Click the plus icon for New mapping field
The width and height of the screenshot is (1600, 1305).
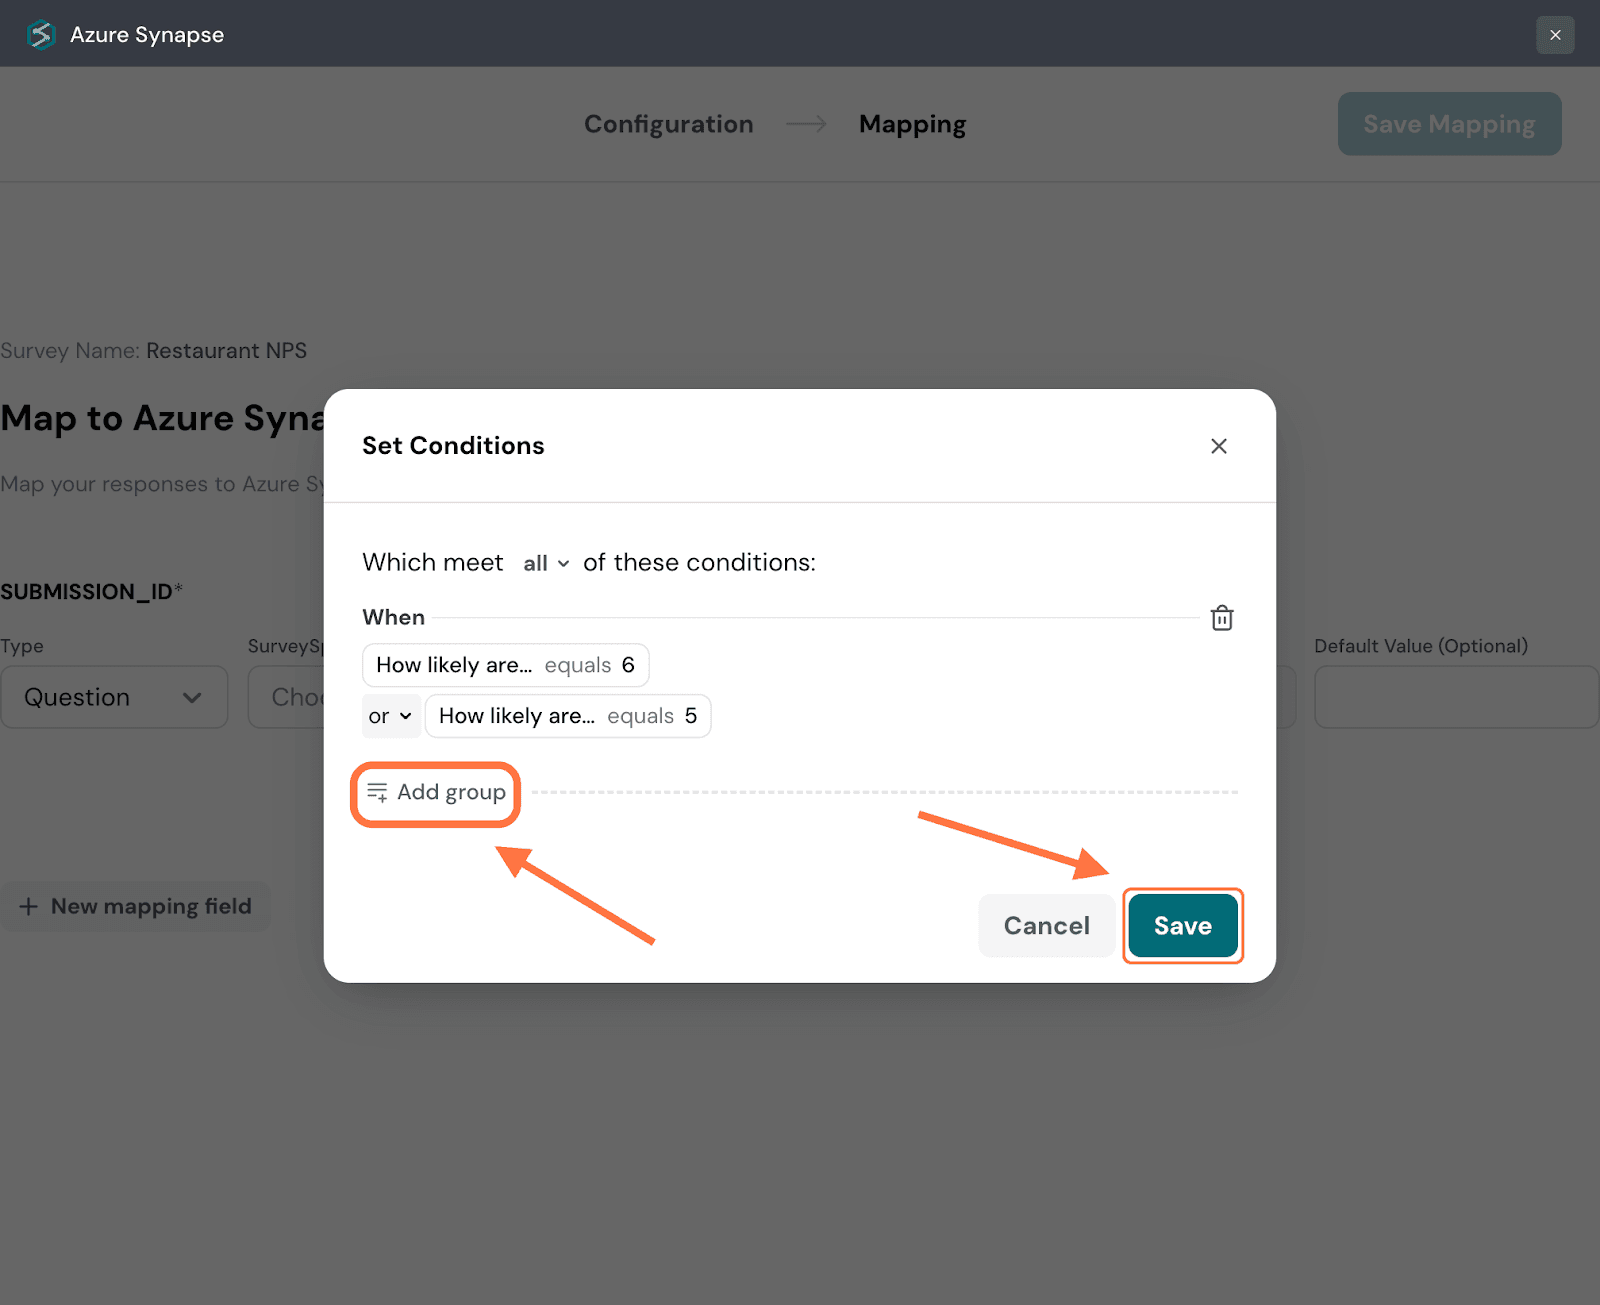[29, 907]
